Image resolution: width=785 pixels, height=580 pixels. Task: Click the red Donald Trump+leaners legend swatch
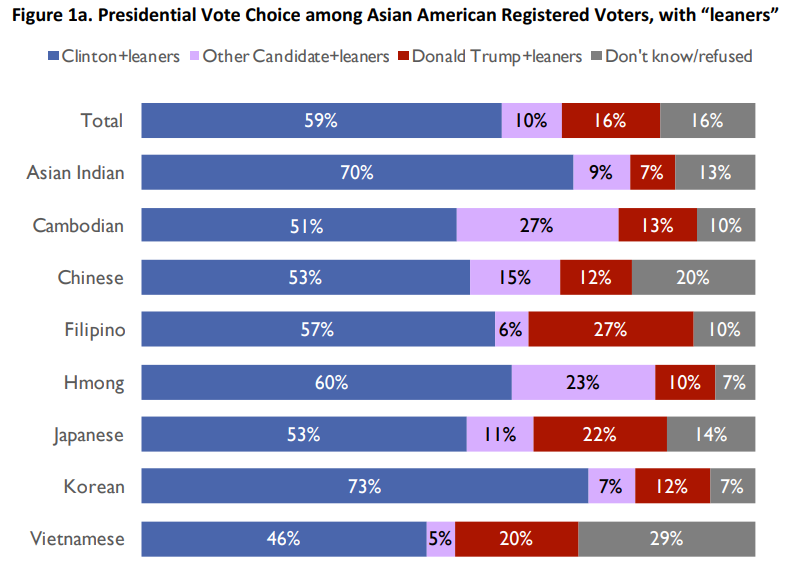403,57
